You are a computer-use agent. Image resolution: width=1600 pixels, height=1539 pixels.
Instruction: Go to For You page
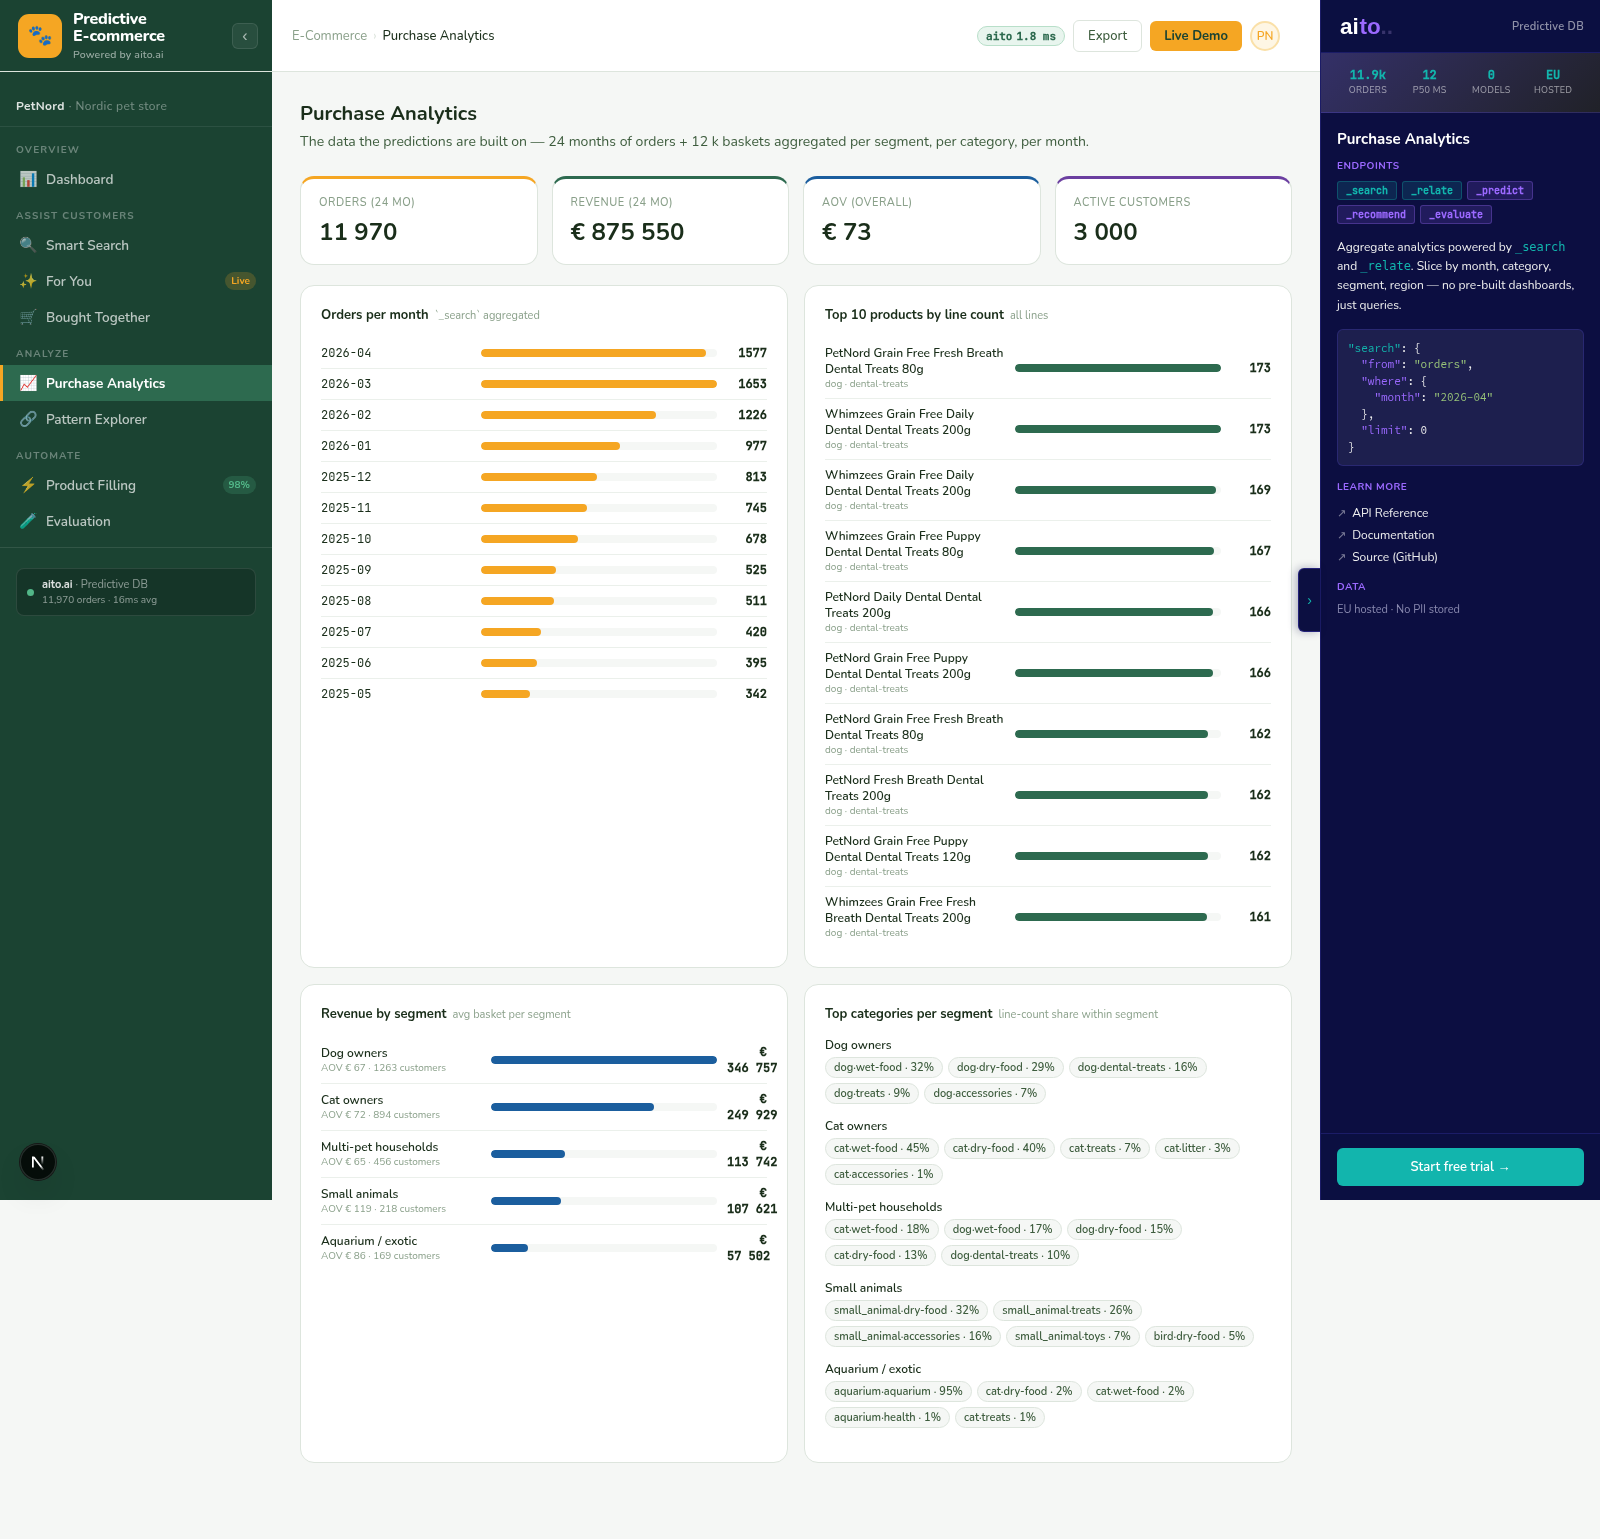(136, 281)
